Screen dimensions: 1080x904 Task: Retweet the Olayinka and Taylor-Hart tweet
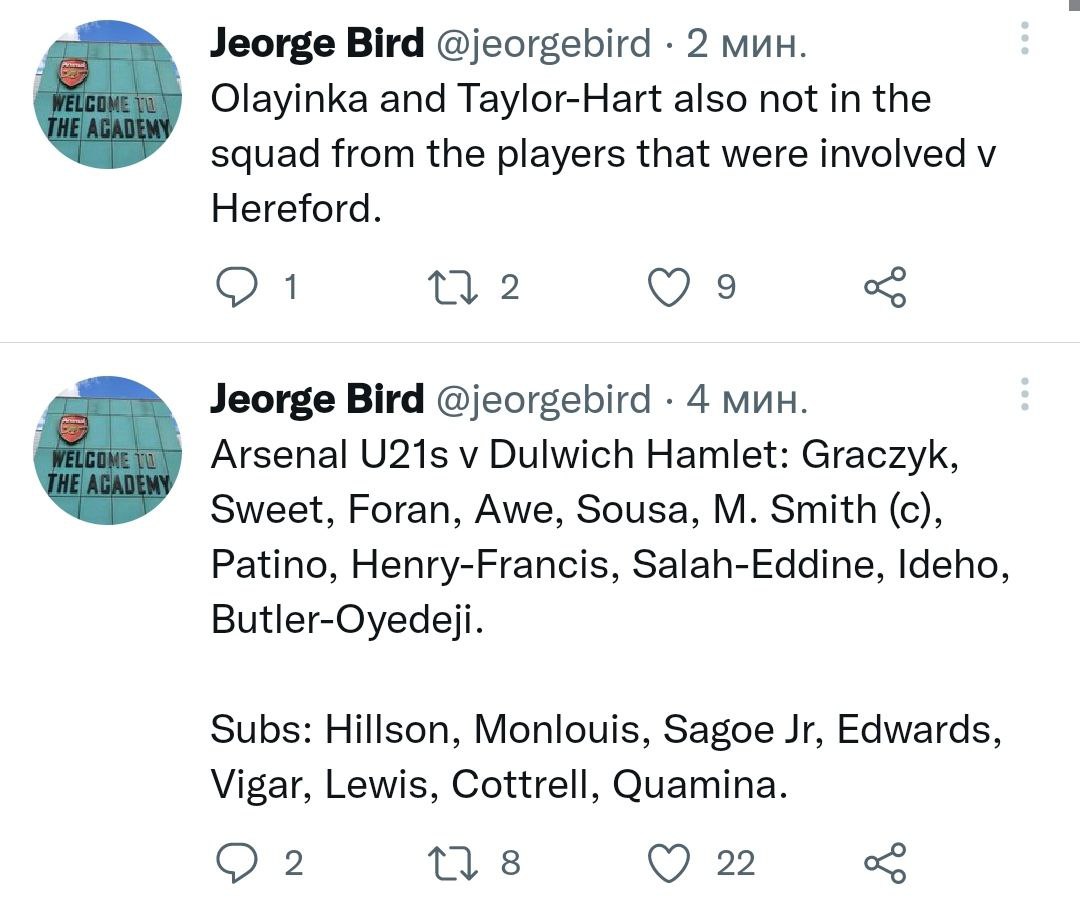pyautogui.click(x=439, y=288)
